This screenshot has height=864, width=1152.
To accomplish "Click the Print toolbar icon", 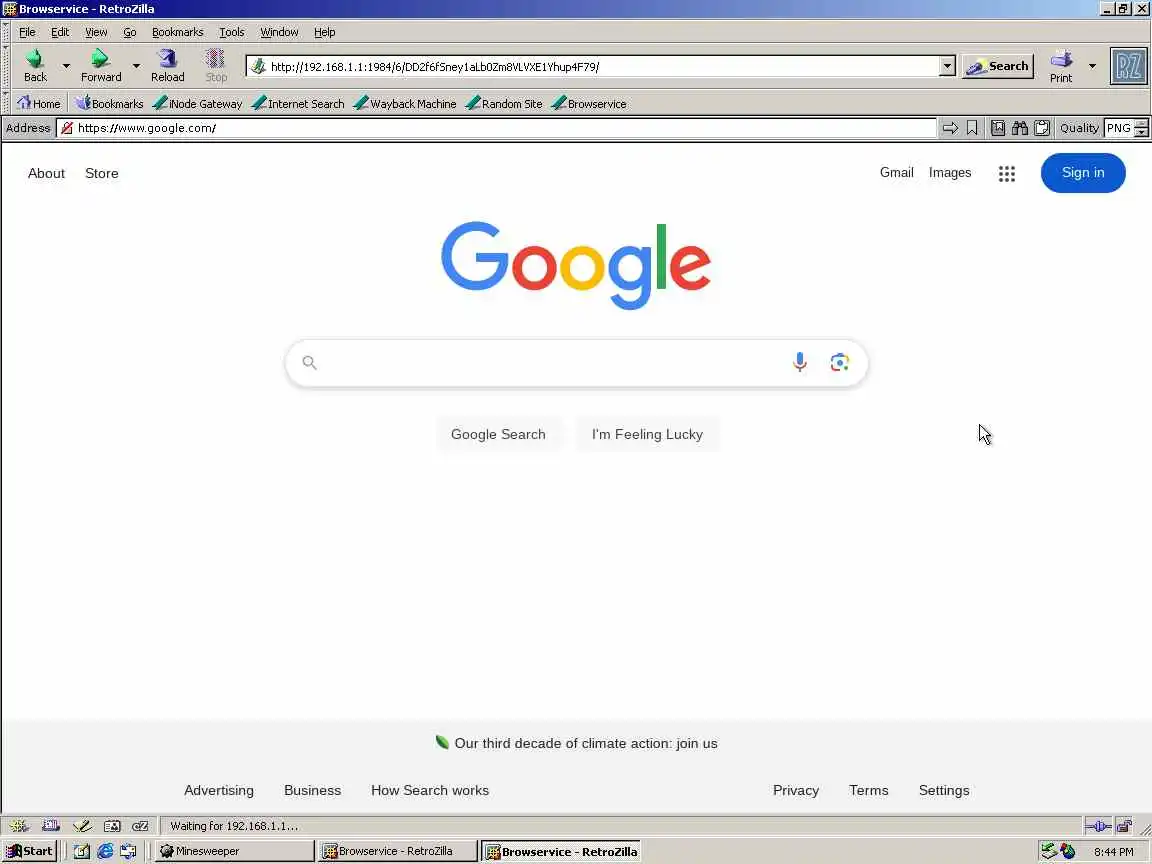I will [x=1061, y=66].
